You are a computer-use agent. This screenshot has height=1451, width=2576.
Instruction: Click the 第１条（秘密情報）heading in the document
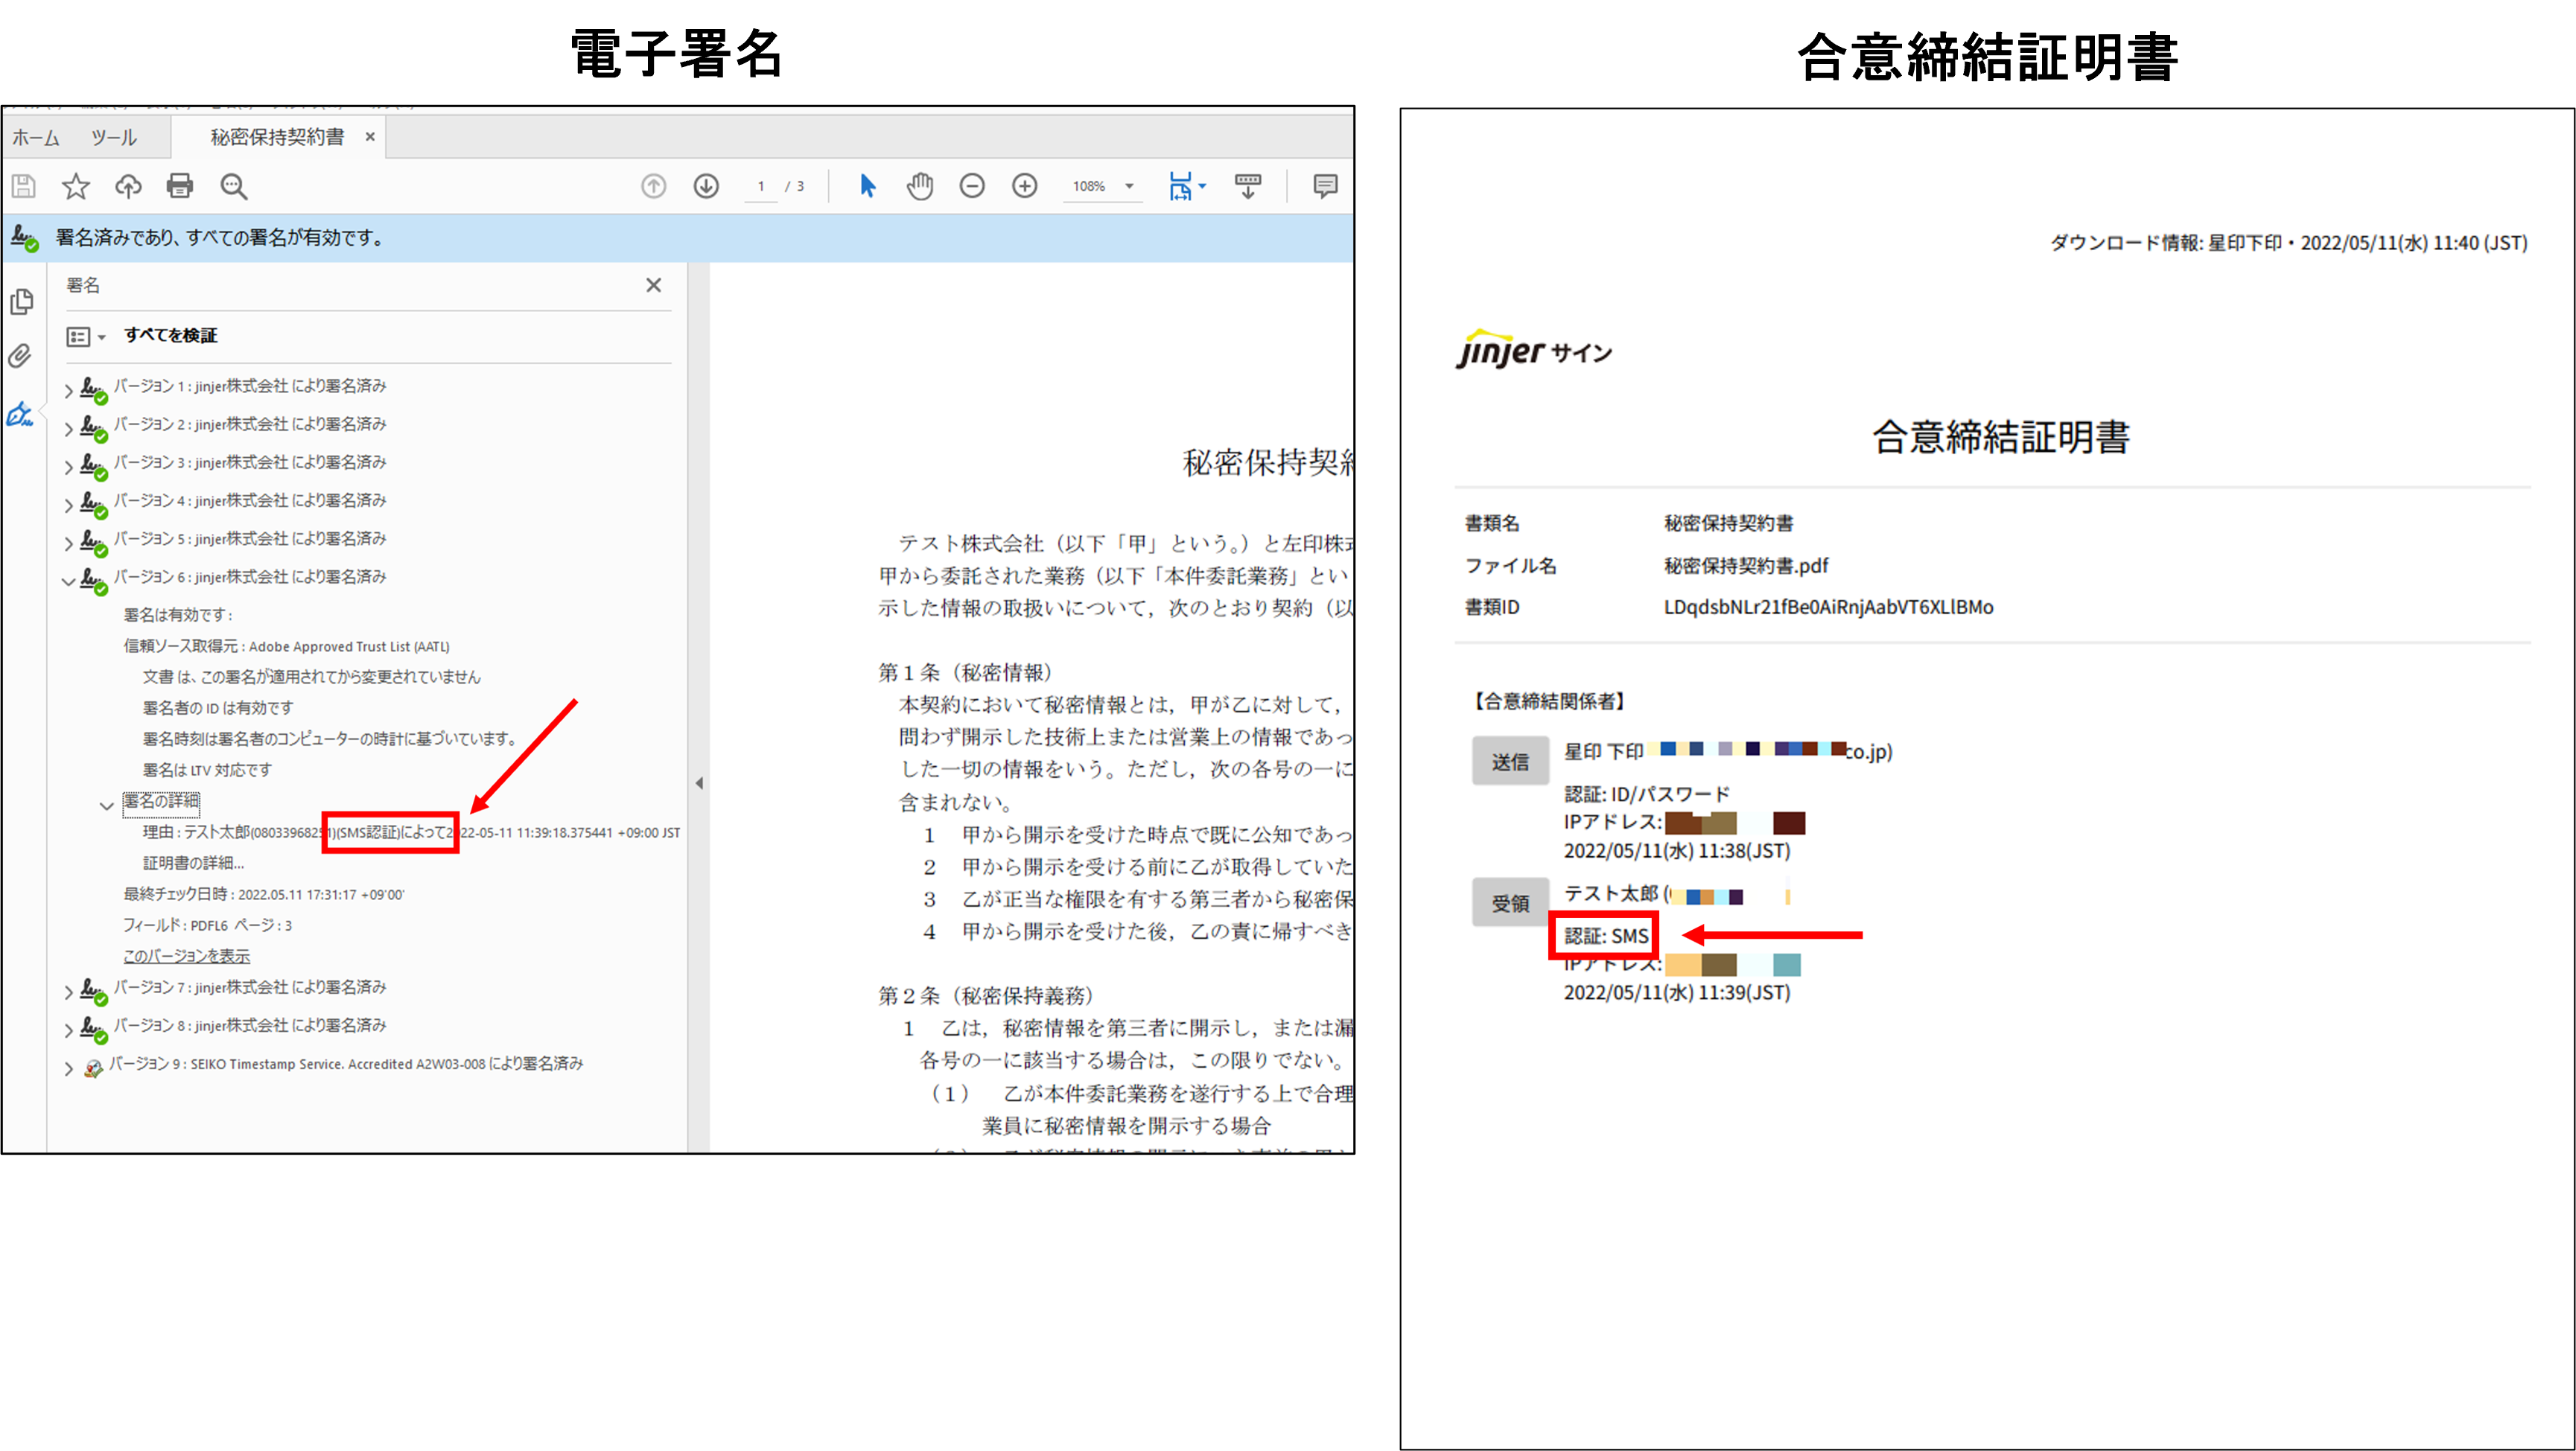[x=965, y=673]
